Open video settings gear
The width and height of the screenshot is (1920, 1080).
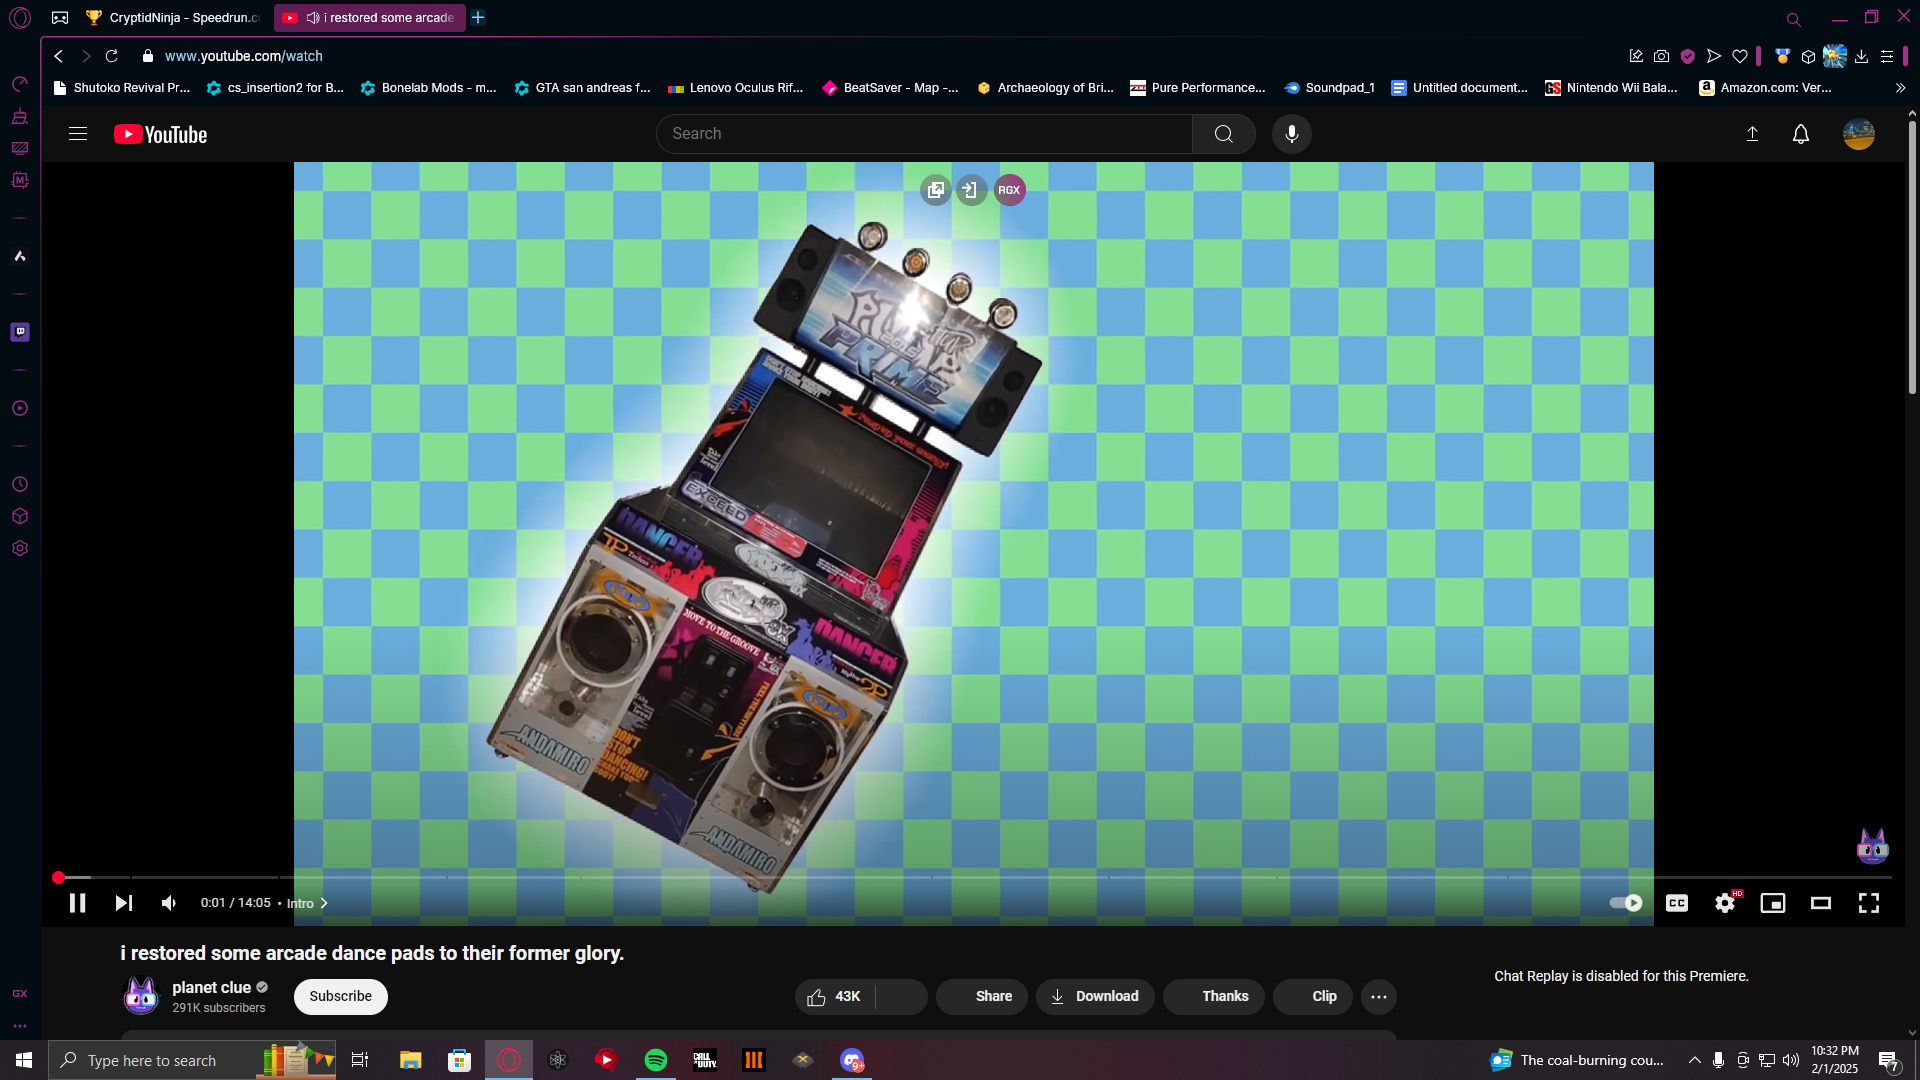[1724, 903]
